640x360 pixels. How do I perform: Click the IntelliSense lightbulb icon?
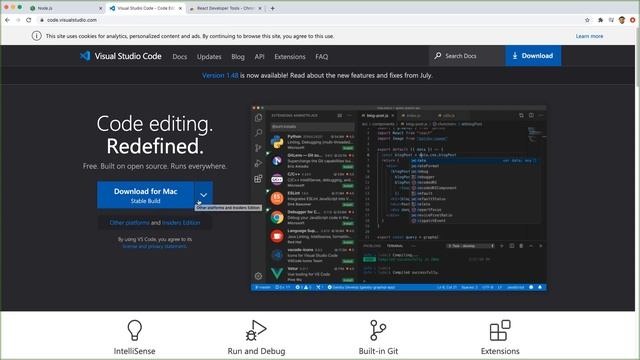[x=134, y=330]
